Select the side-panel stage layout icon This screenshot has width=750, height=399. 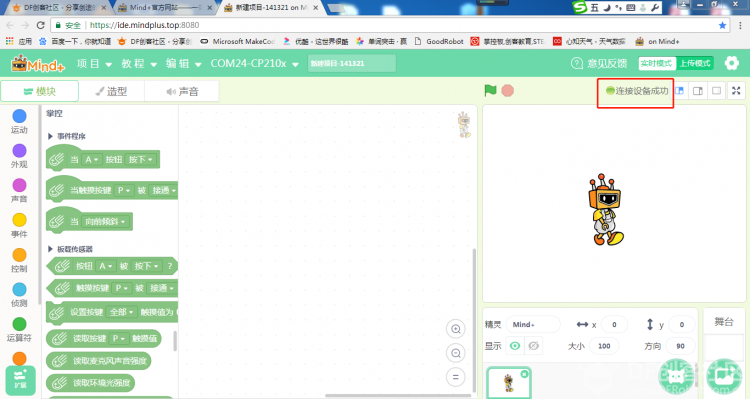pos(697,90)
